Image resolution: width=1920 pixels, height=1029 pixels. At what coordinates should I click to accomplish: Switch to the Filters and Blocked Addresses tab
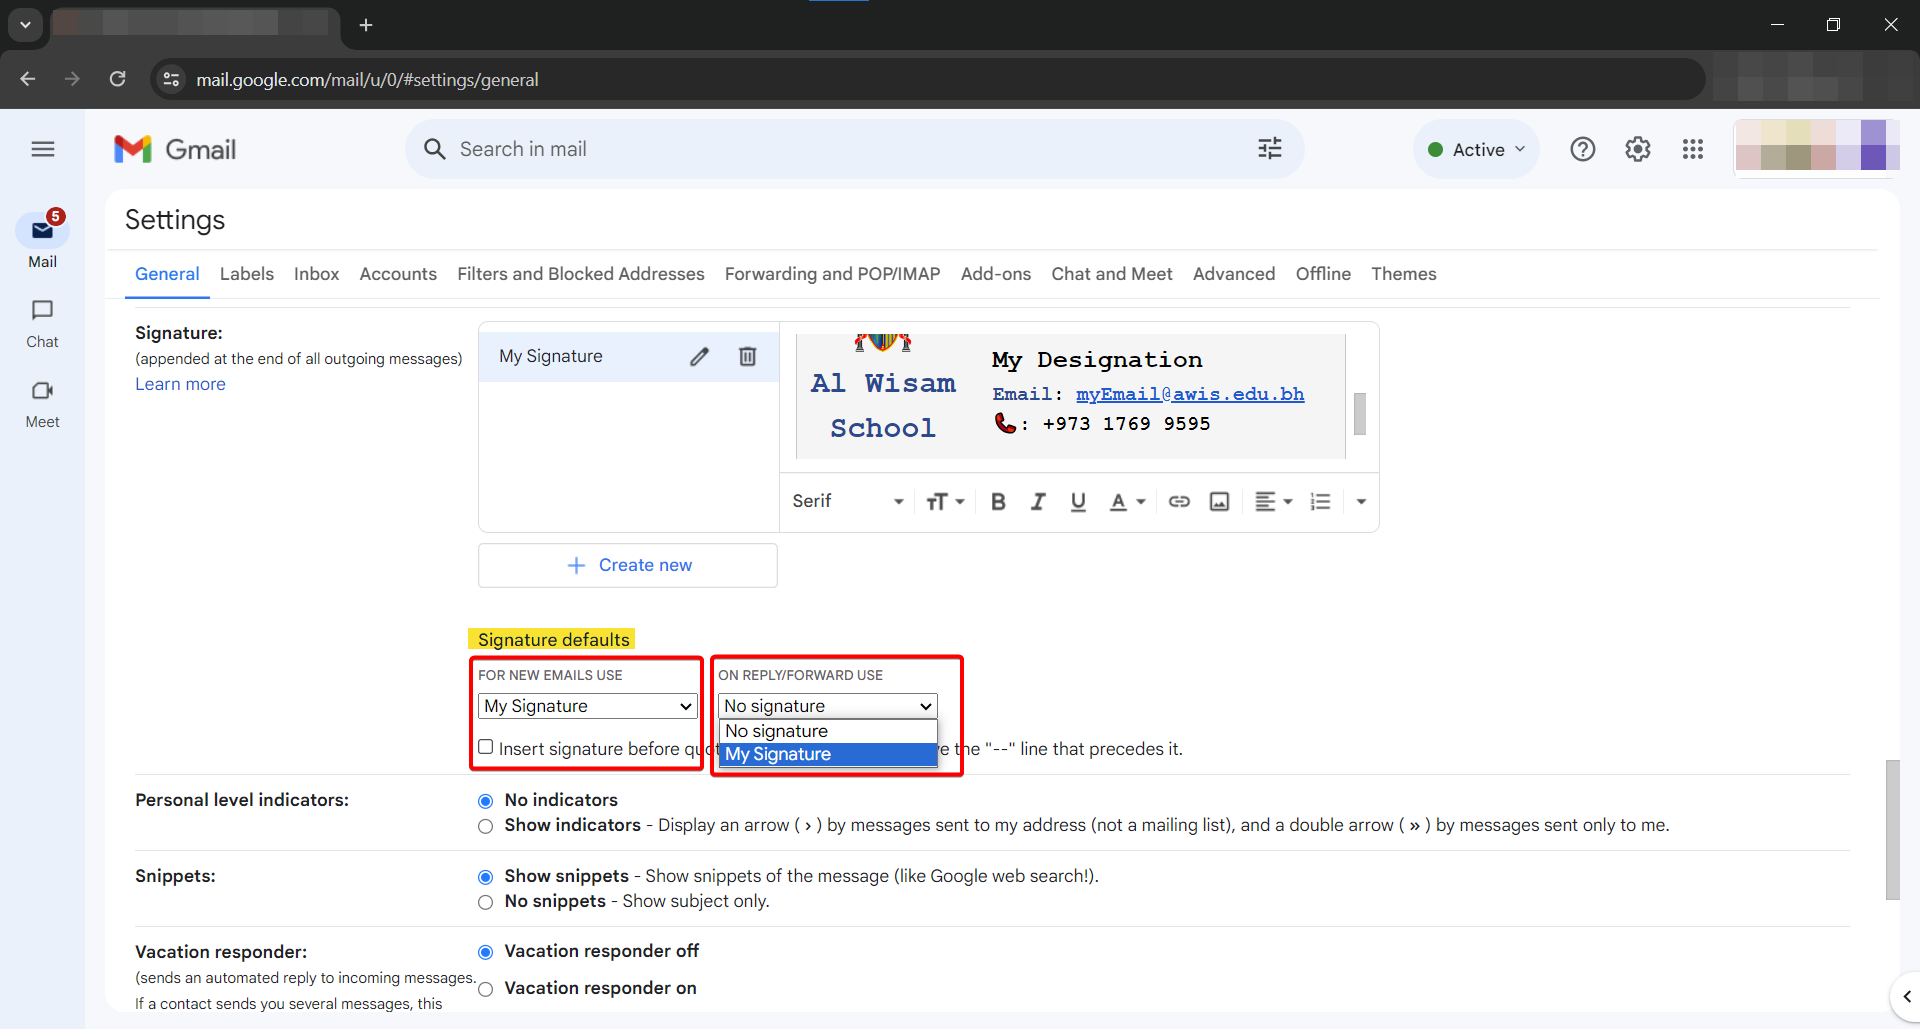580,274
